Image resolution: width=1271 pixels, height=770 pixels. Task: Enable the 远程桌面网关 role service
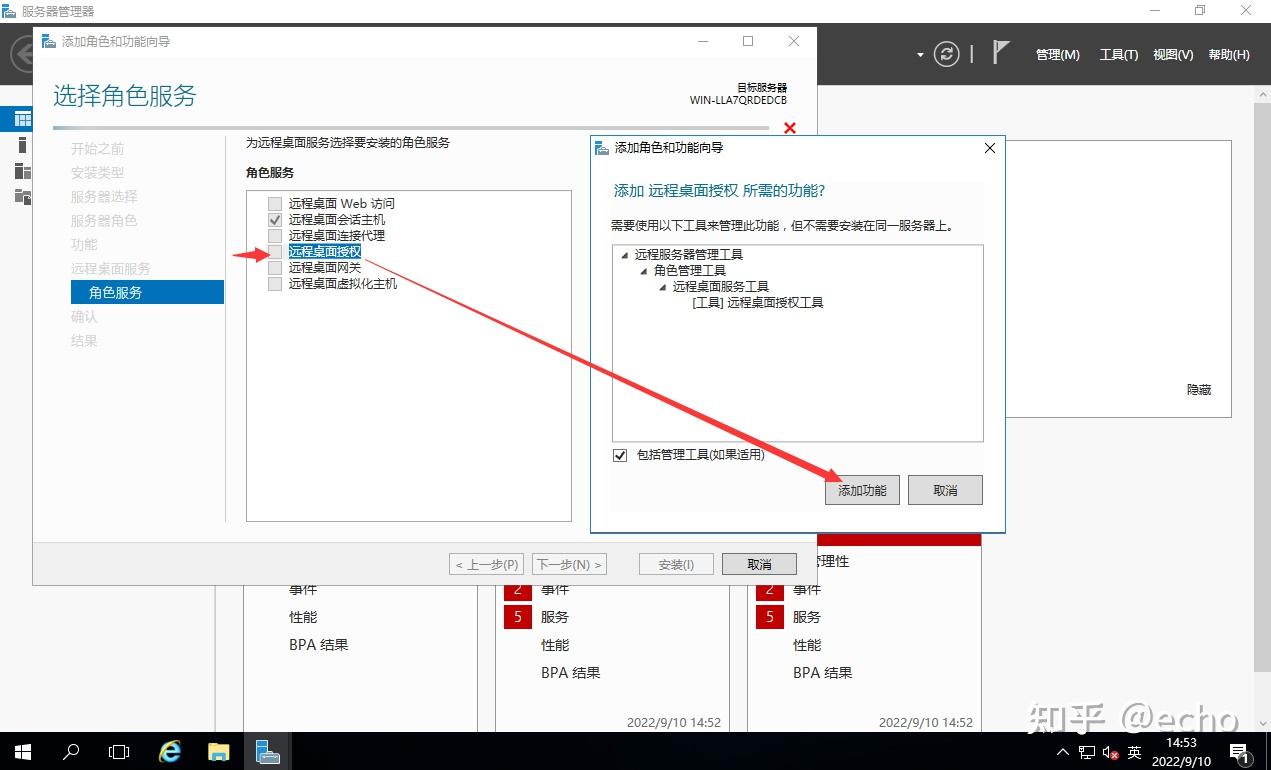273,267
